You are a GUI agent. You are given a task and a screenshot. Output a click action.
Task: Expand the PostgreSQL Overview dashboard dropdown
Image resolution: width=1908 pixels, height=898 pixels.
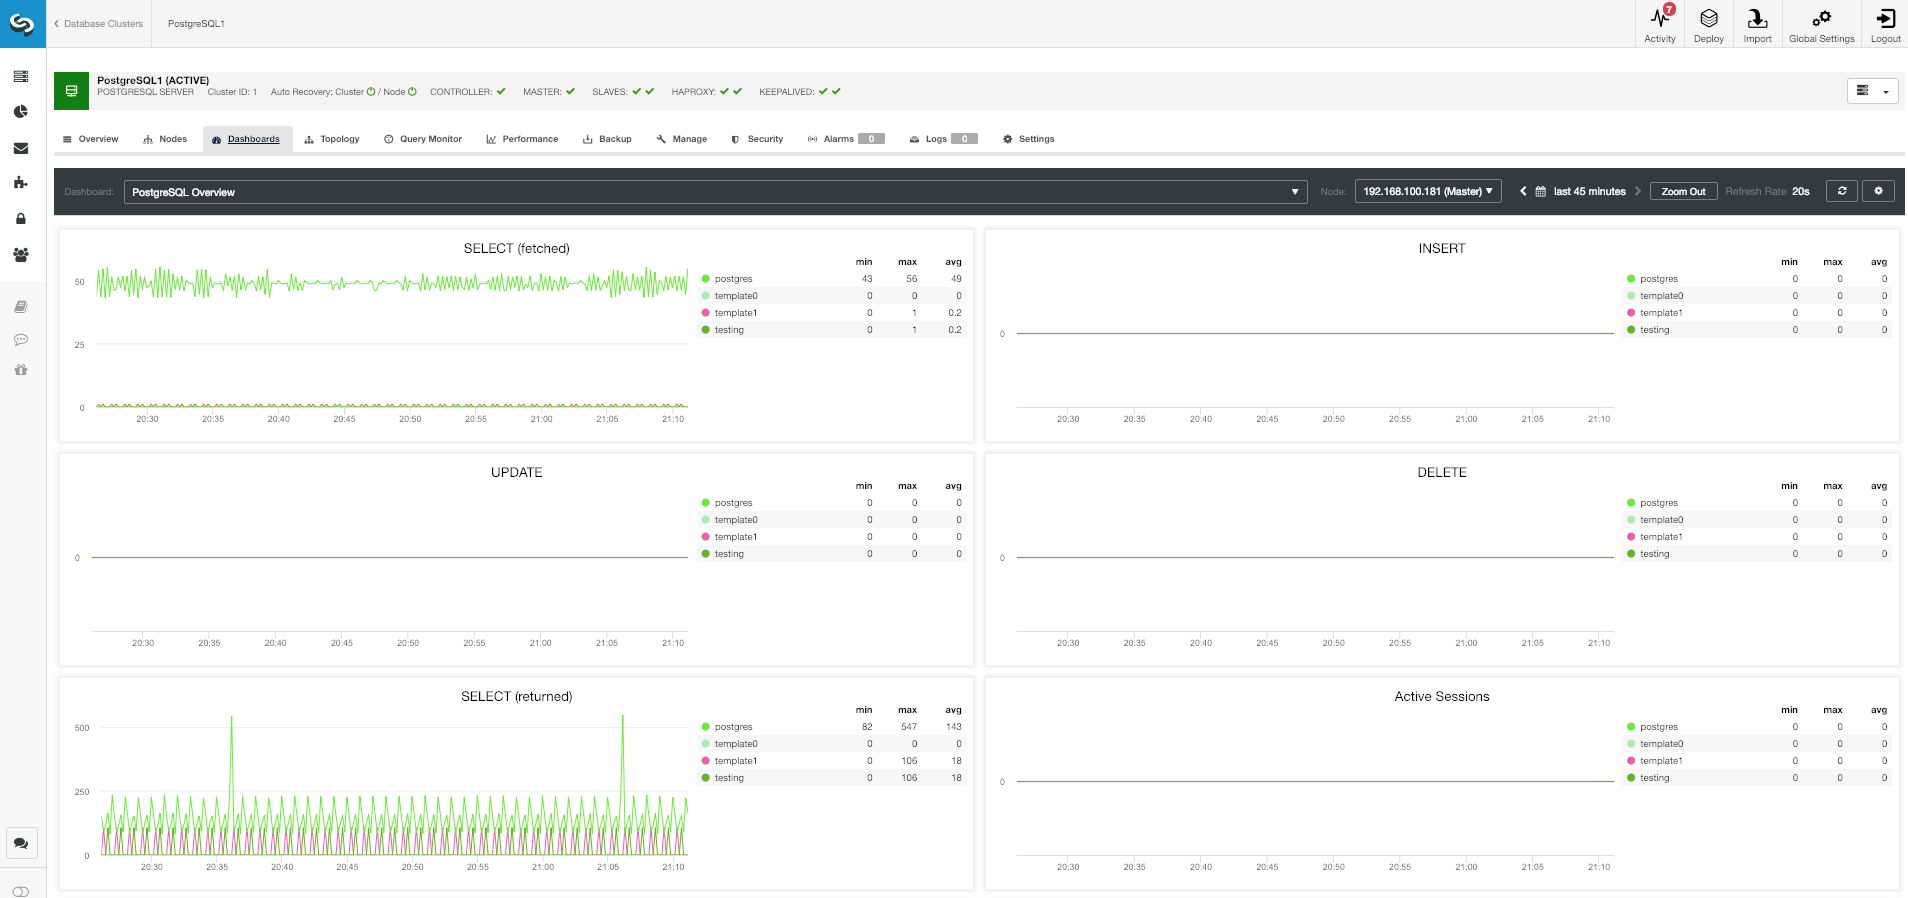point(715,192)
